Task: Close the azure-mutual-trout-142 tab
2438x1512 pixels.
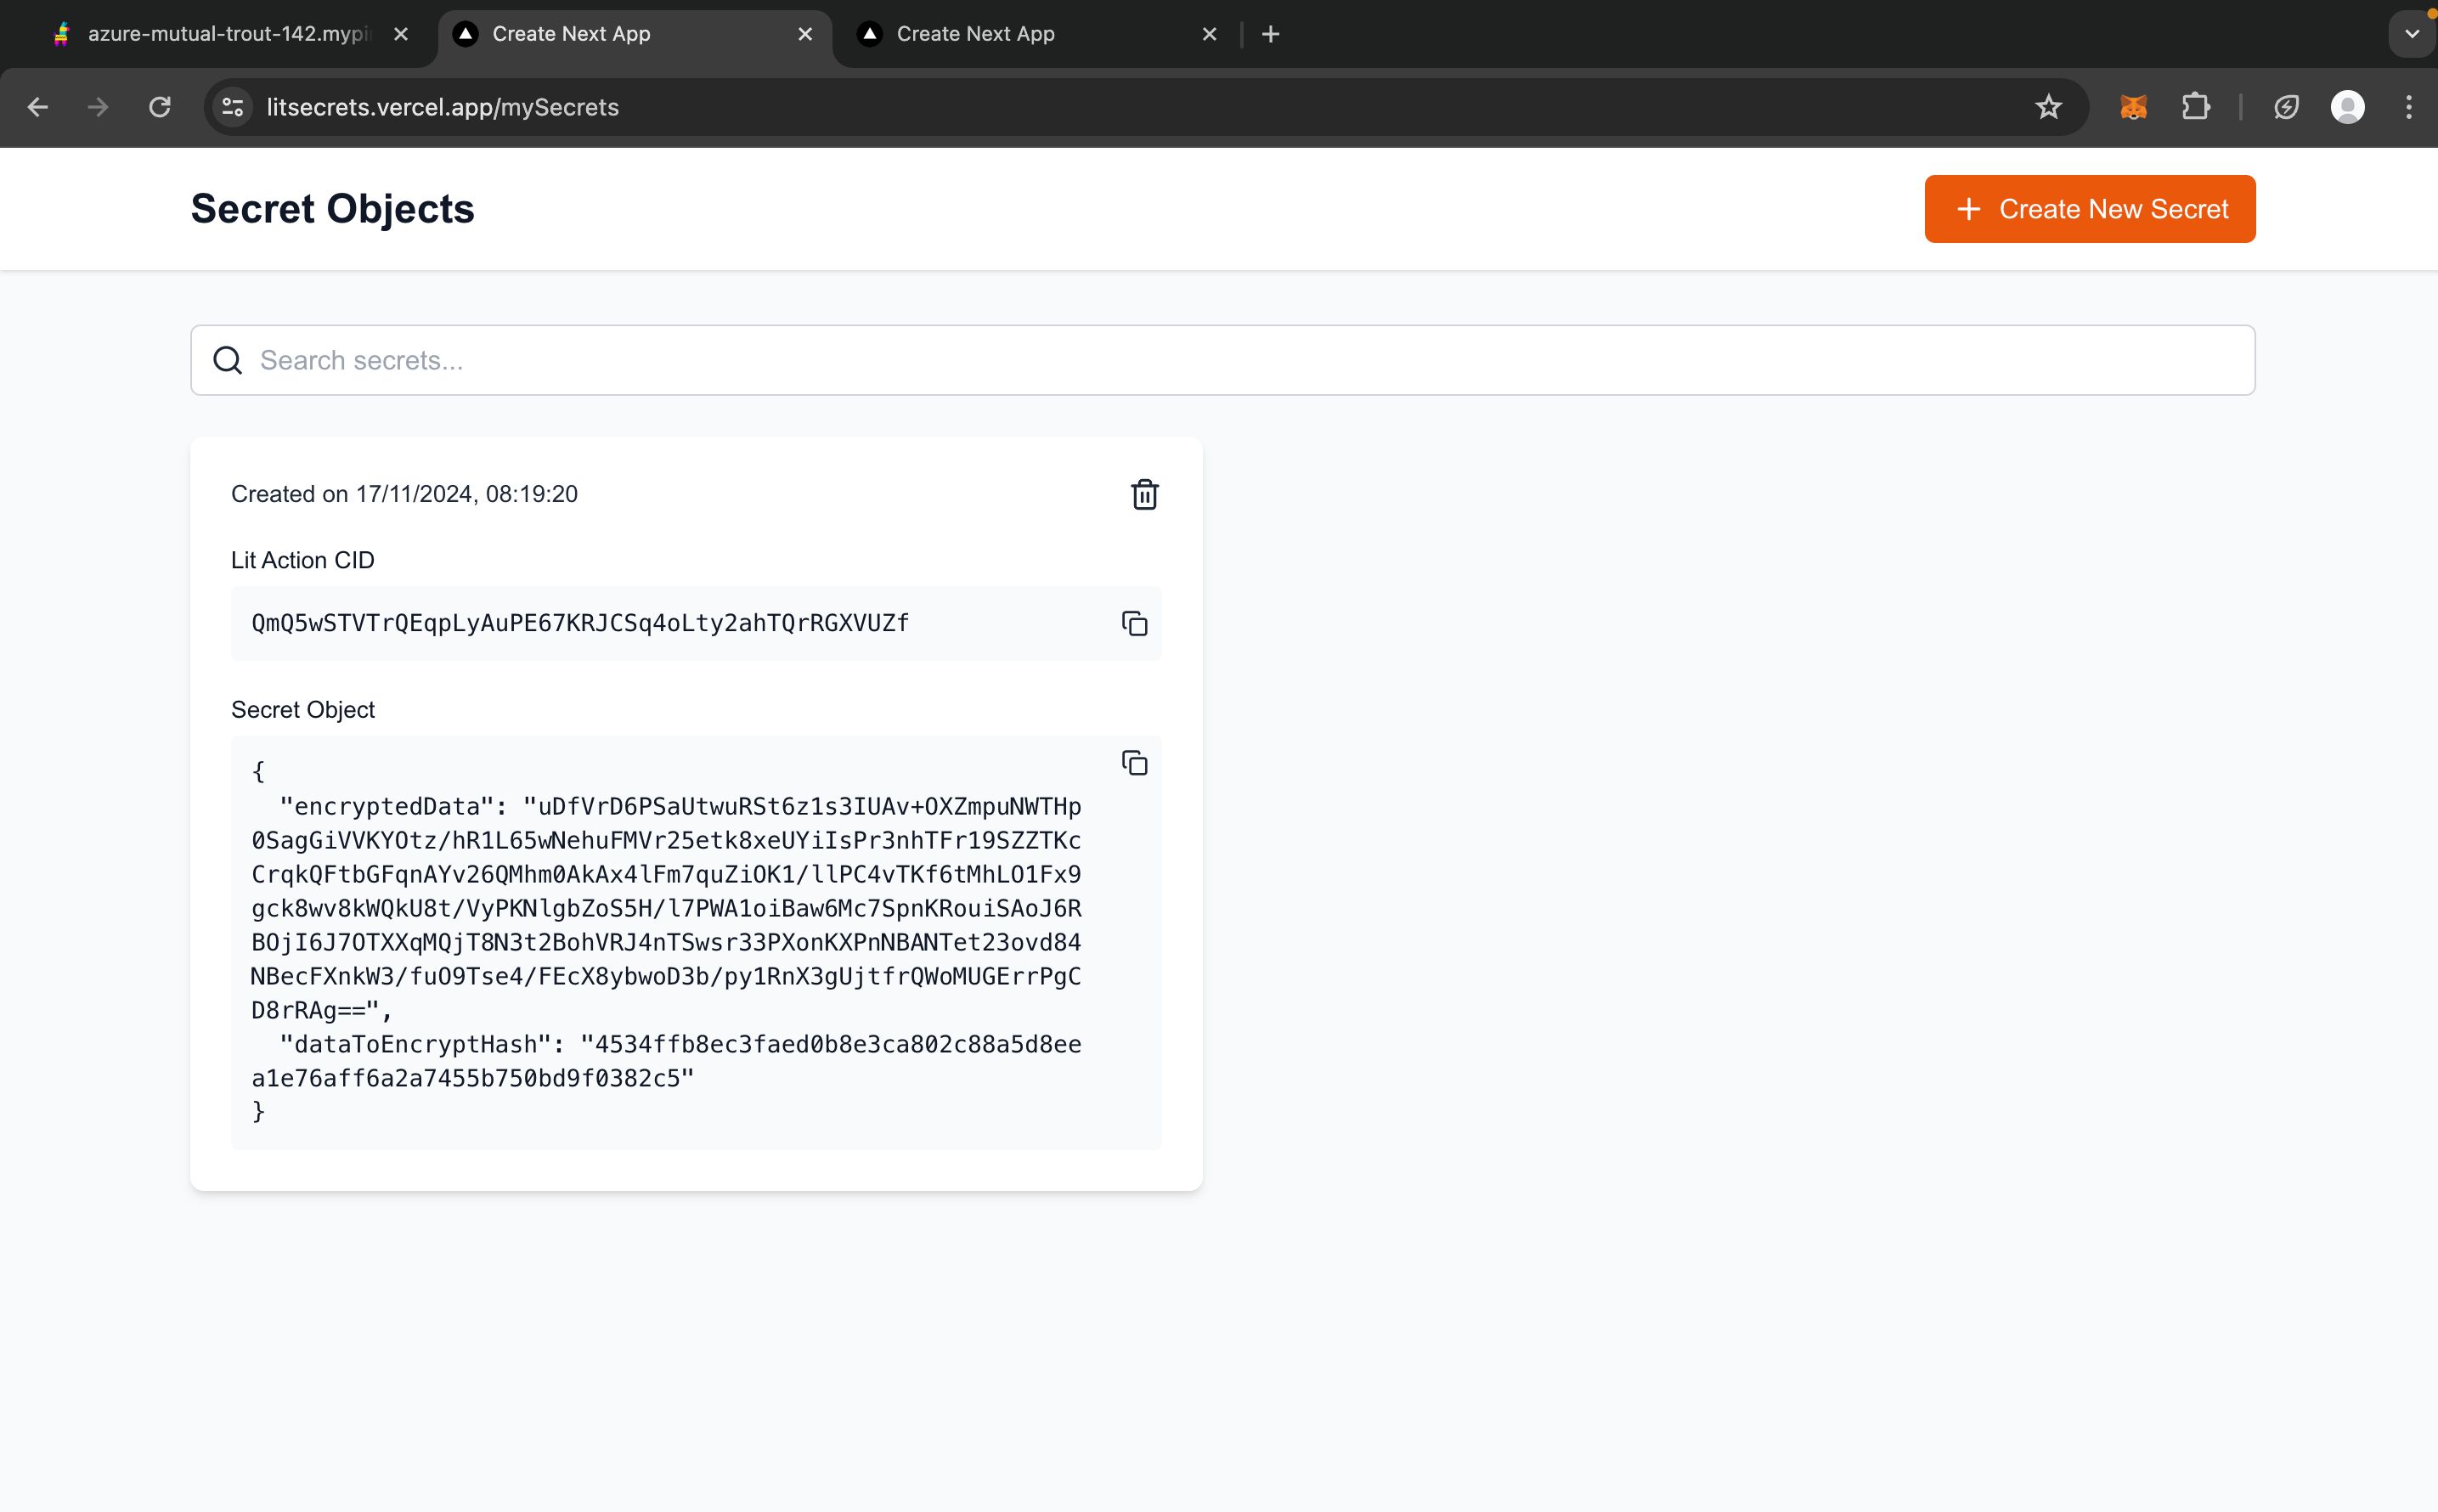Action: [x=401, y=34]
